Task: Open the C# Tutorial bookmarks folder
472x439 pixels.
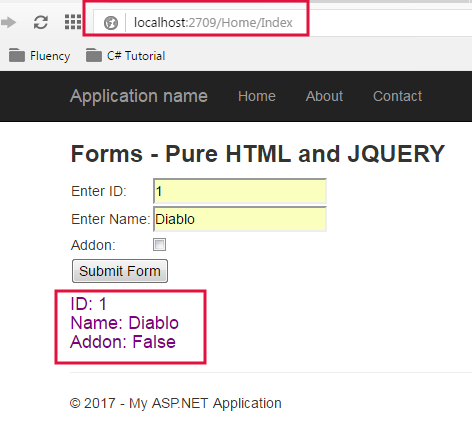Action: click(126, 56)
